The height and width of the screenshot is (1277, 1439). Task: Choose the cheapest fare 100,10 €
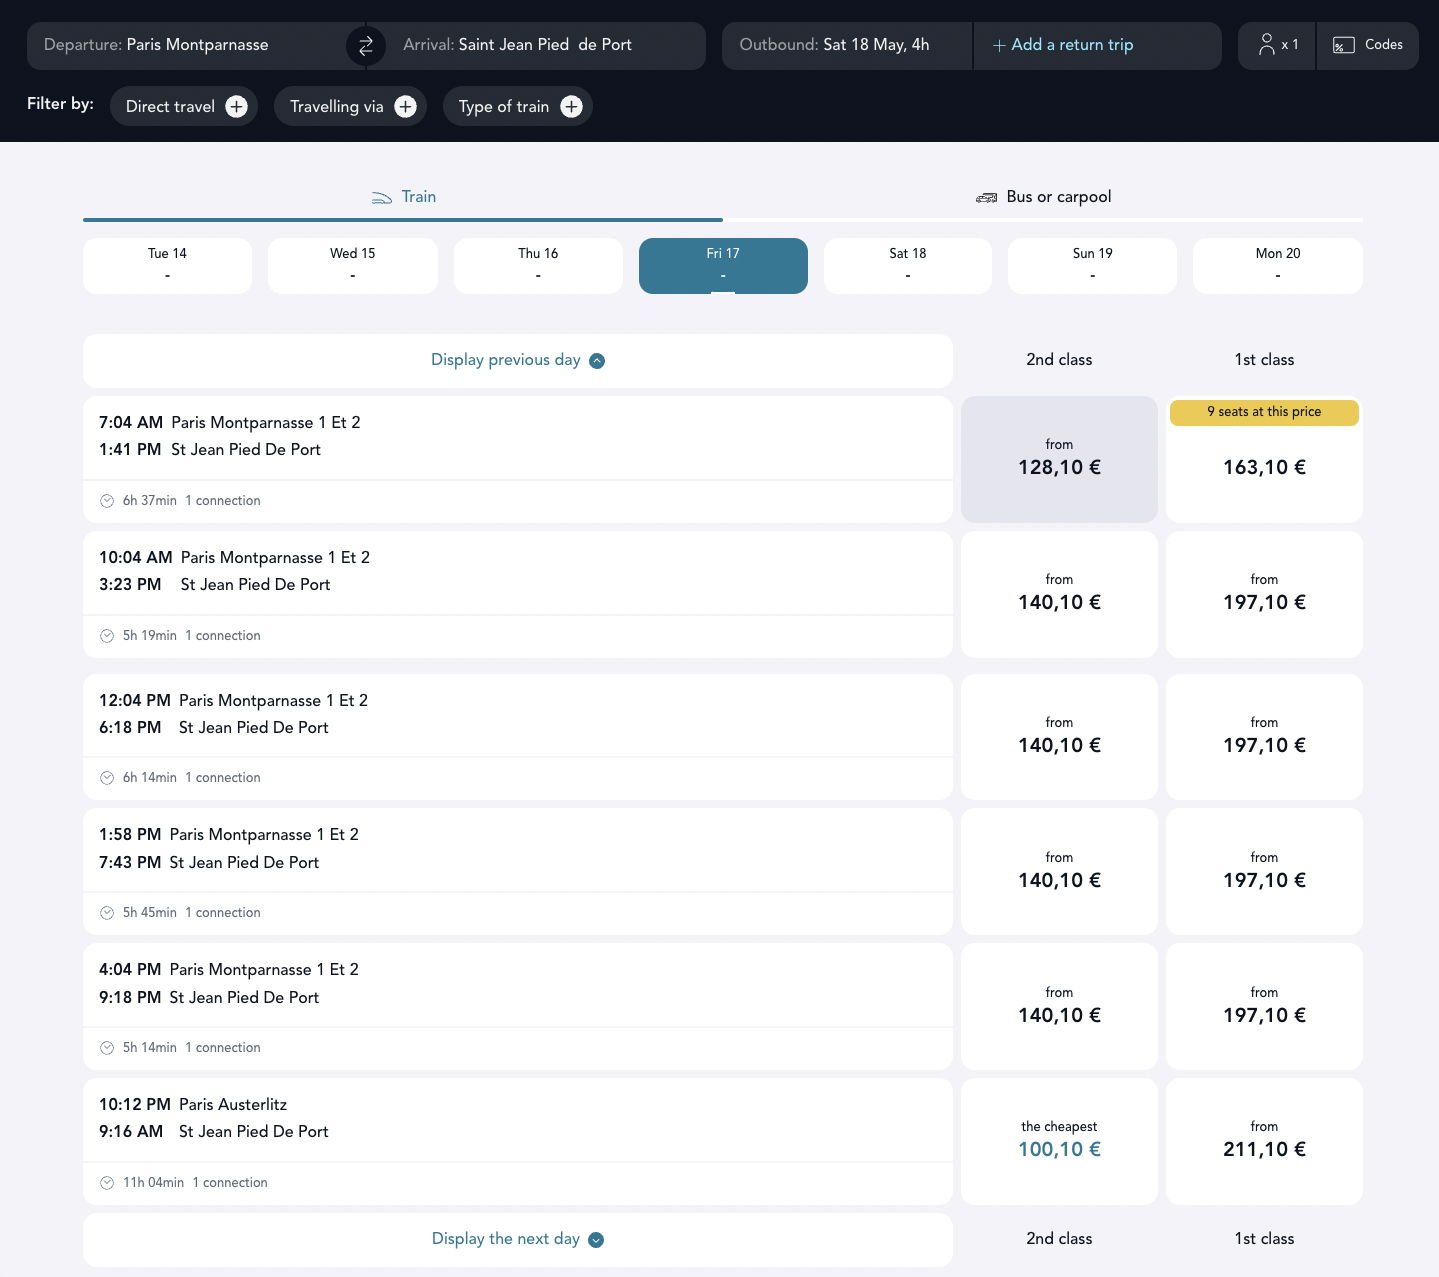tap(1059, 1141)
